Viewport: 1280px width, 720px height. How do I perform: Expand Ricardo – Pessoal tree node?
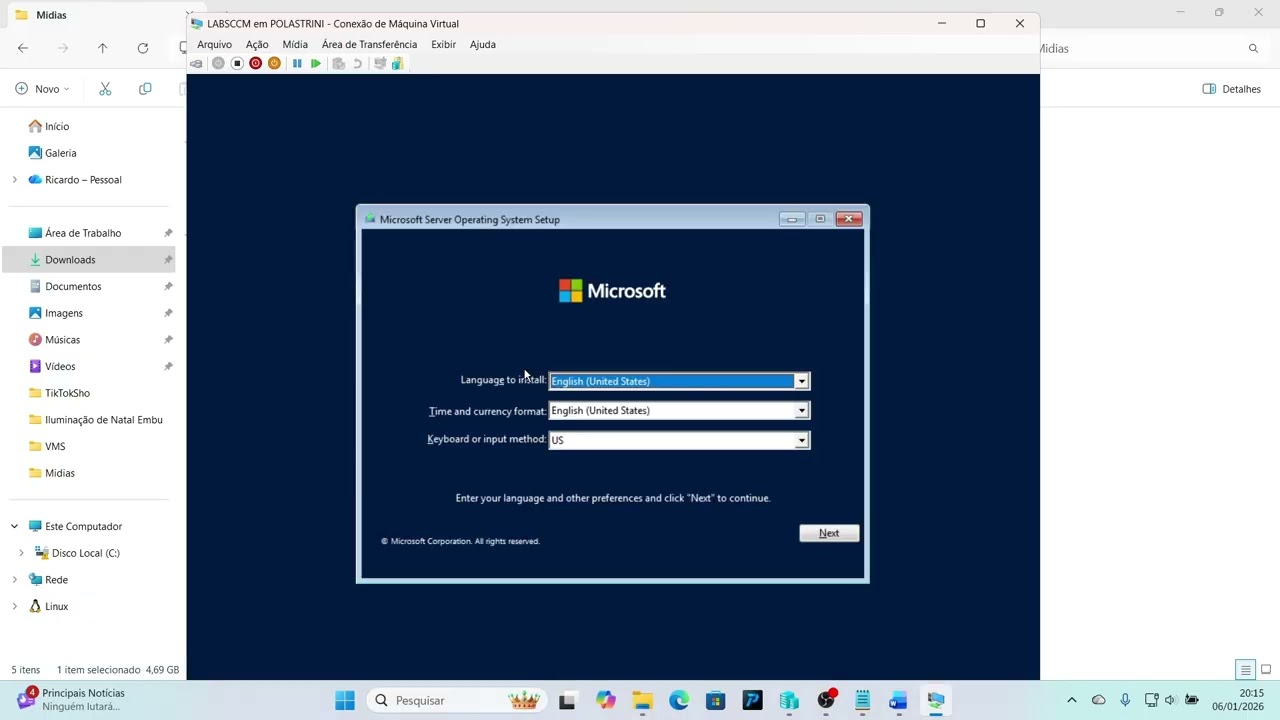tap(14, 180)
